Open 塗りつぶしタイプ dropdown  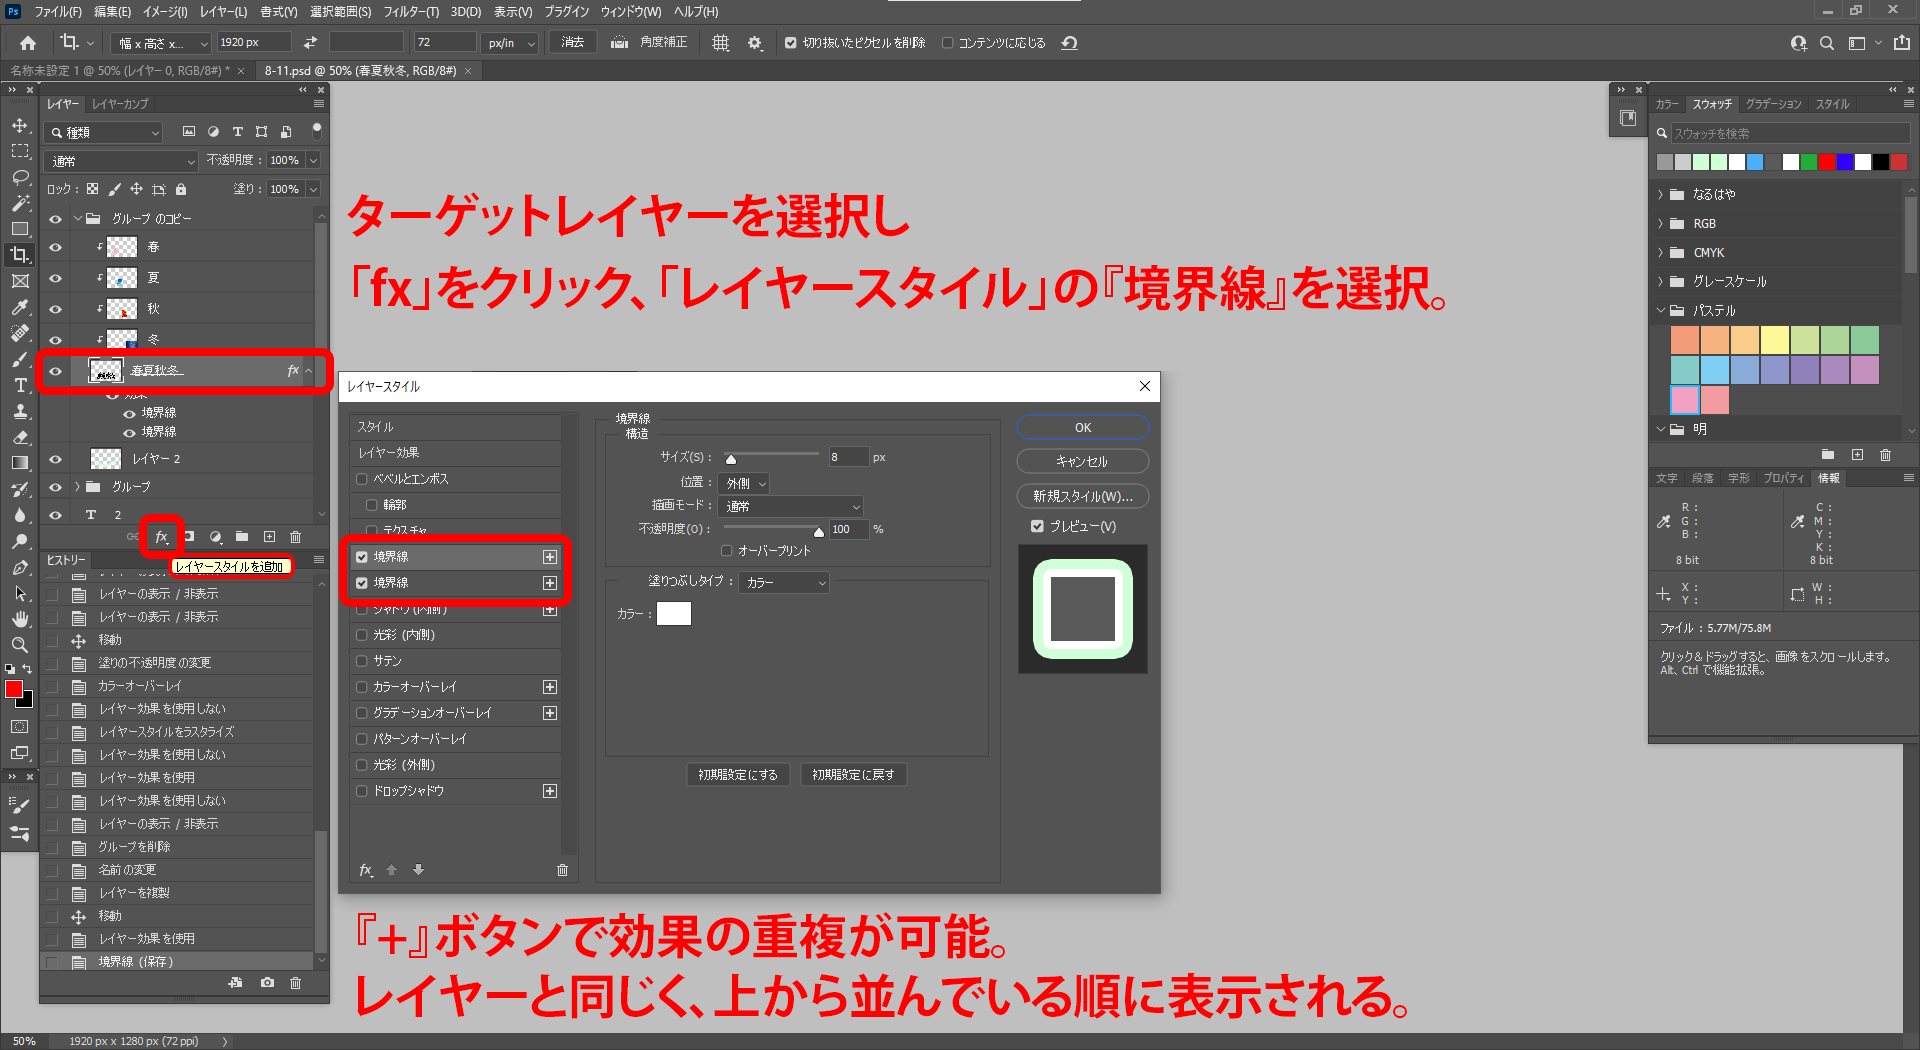784,582
